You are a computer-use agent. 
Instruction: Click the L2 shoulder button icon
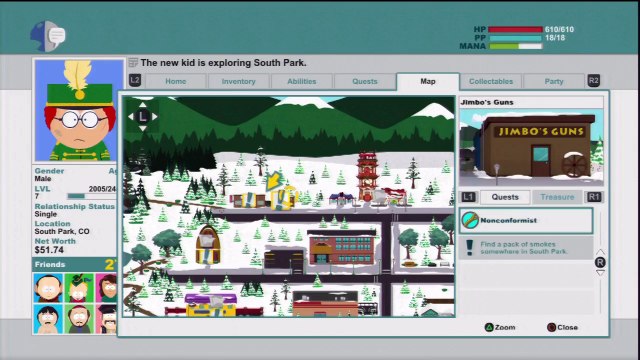135,80
